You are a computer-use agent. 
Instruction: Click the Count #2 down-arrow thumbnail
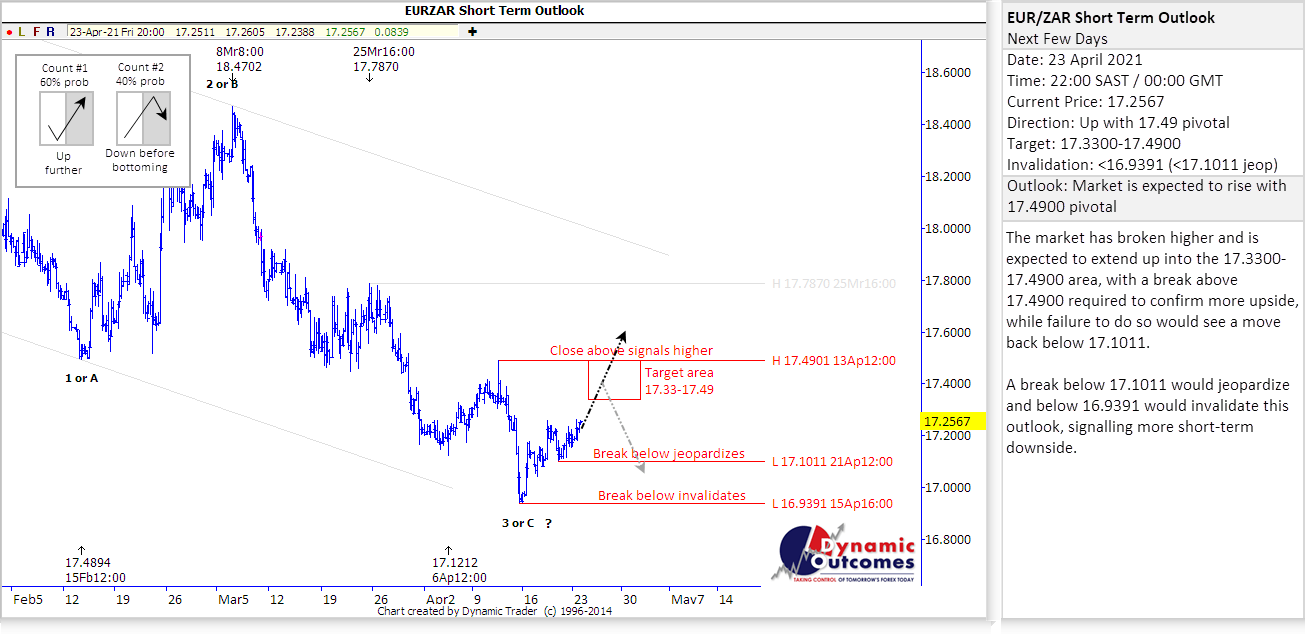point(143,118)
